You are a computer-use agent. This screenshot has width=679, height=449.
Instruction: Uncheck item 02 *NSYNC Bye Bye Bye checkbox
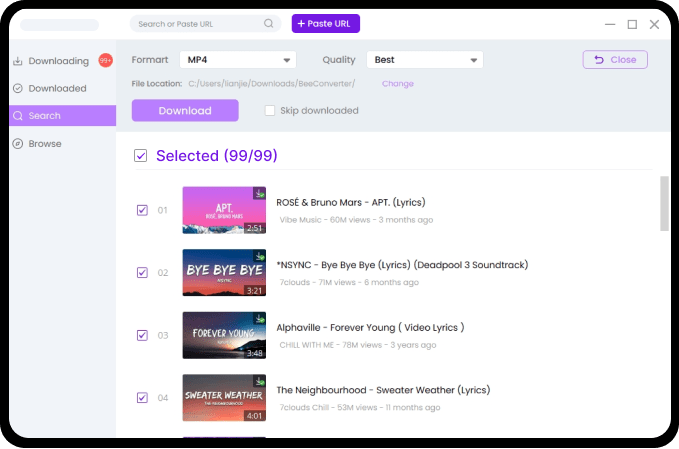pyautogui.click(x=142, y=272)
